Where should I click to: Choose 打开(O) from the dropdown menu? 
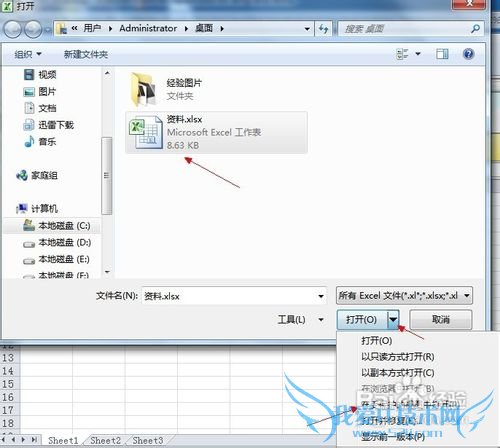point(377,341)
